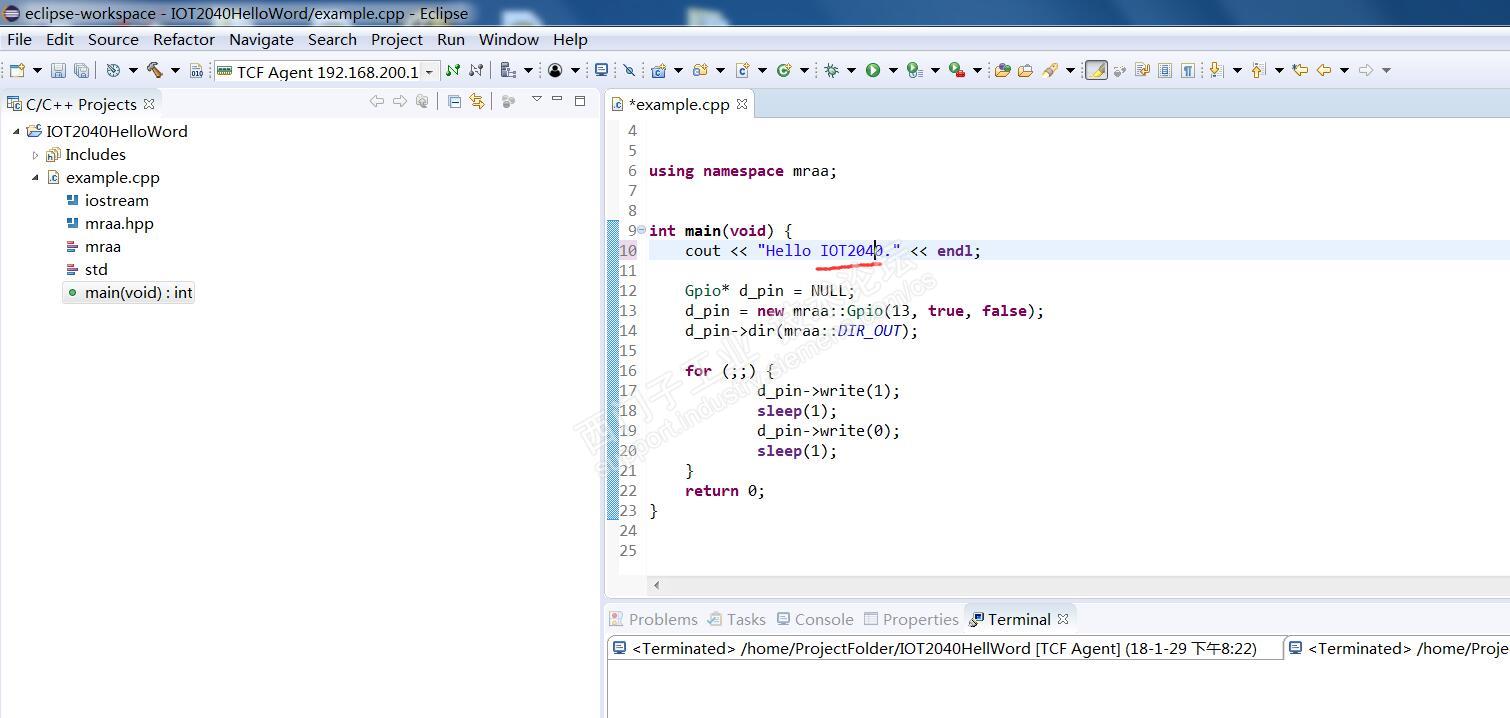Open dropdown next to Build hammer

pyautogui.click(x=175, y=70)
